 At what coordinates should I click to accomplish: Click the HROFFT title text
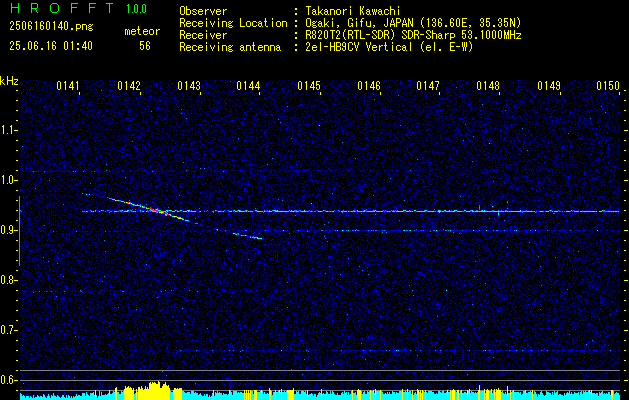[x=63, y=8]
